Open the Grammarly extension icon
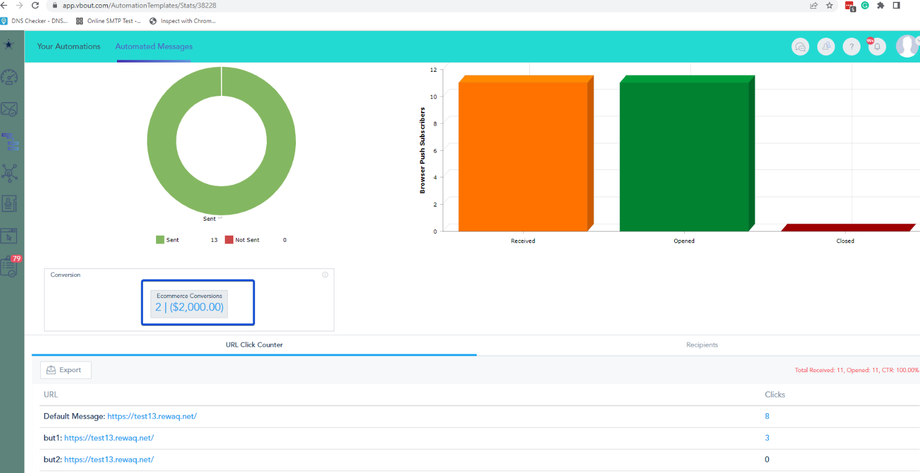920x473 pixels. (865, 5)
